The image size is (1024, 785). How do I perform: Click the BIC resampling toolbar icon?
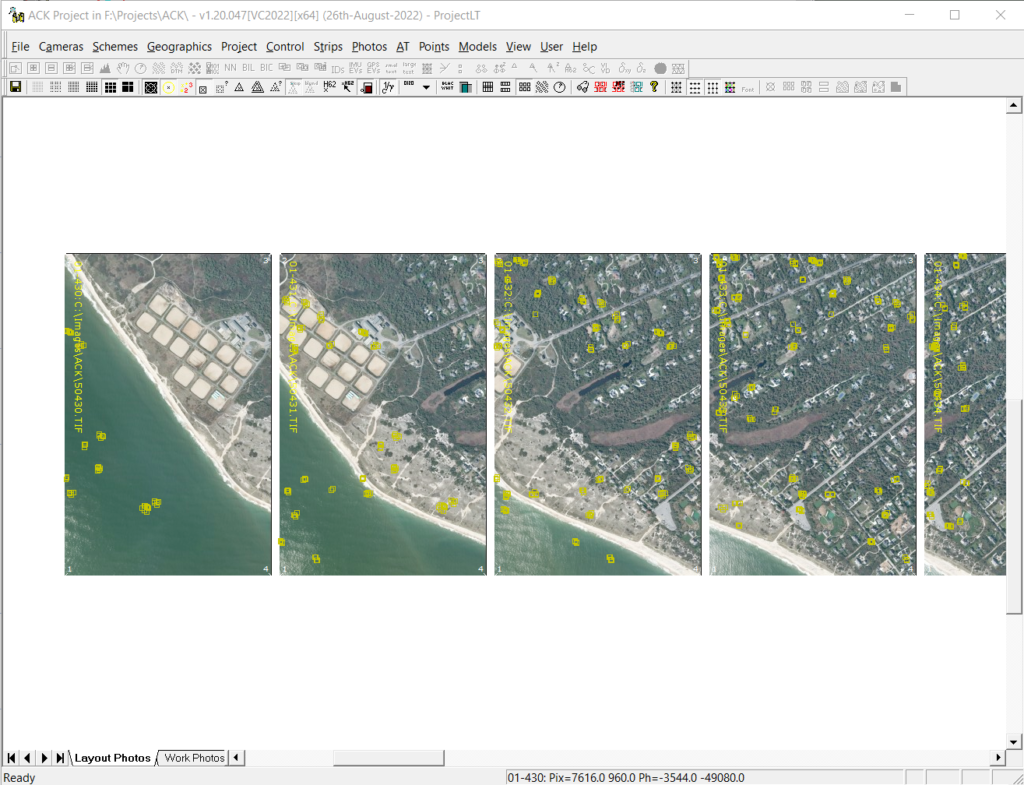point(266,68)
